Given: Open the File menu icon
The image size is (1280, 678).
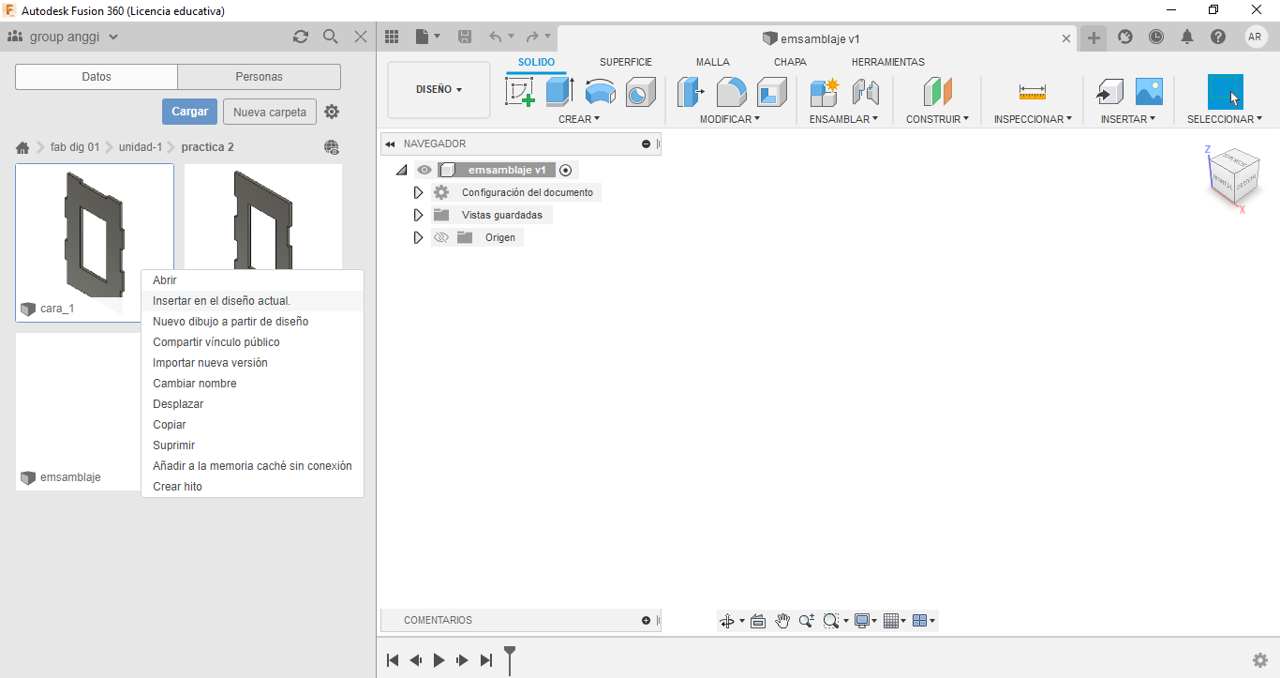Looking at the screenshot, I should [427, 37].
